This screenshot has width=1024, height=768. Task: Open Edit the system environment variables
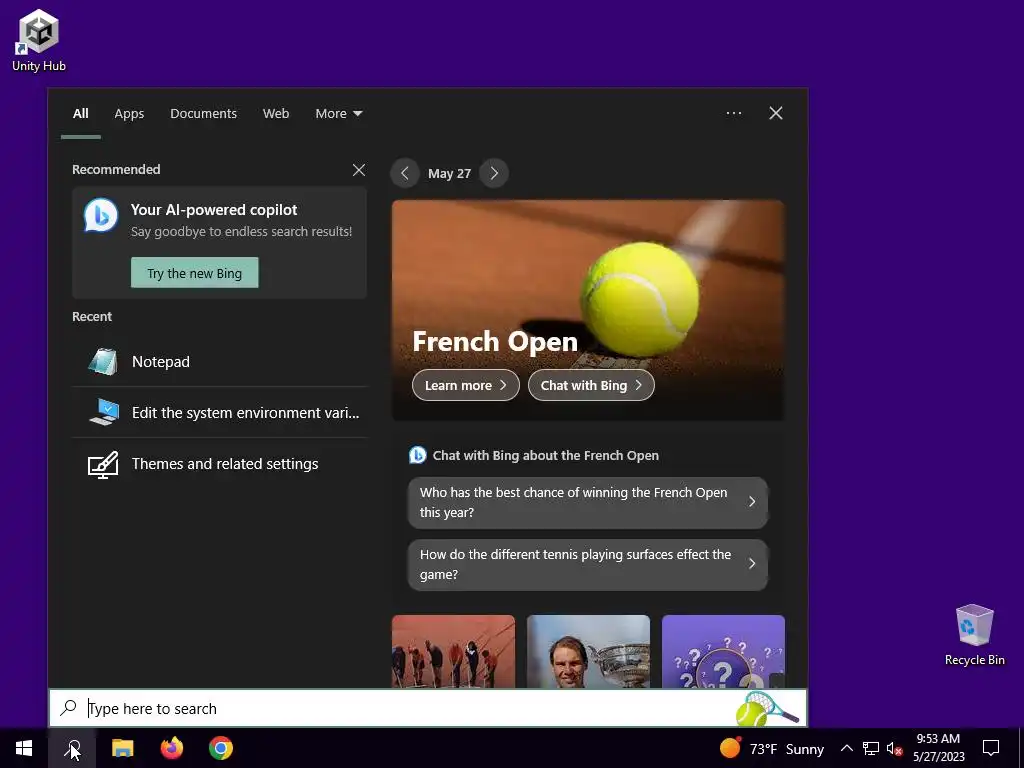[219, 413]
